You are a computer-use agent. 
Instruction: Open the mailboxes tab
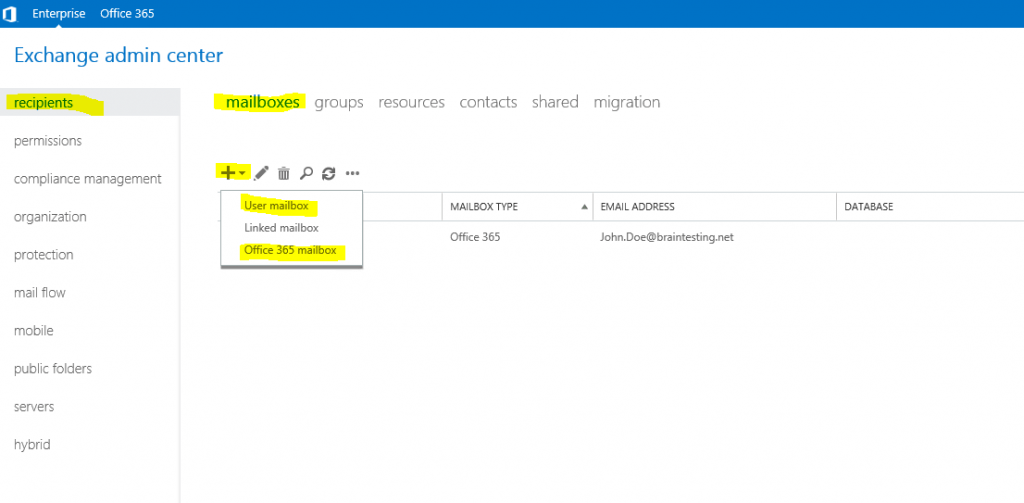[263, 102]
